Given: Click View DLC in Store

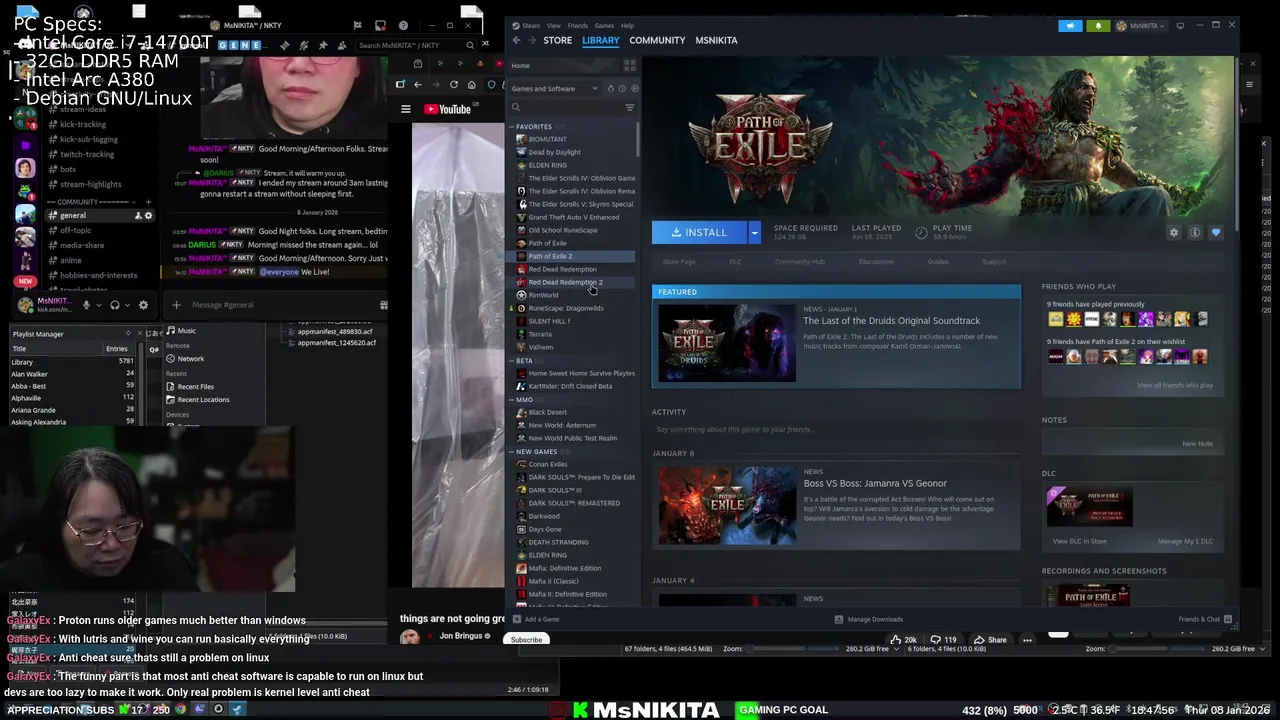Looking at the screenshot, I should (1079, 541).
